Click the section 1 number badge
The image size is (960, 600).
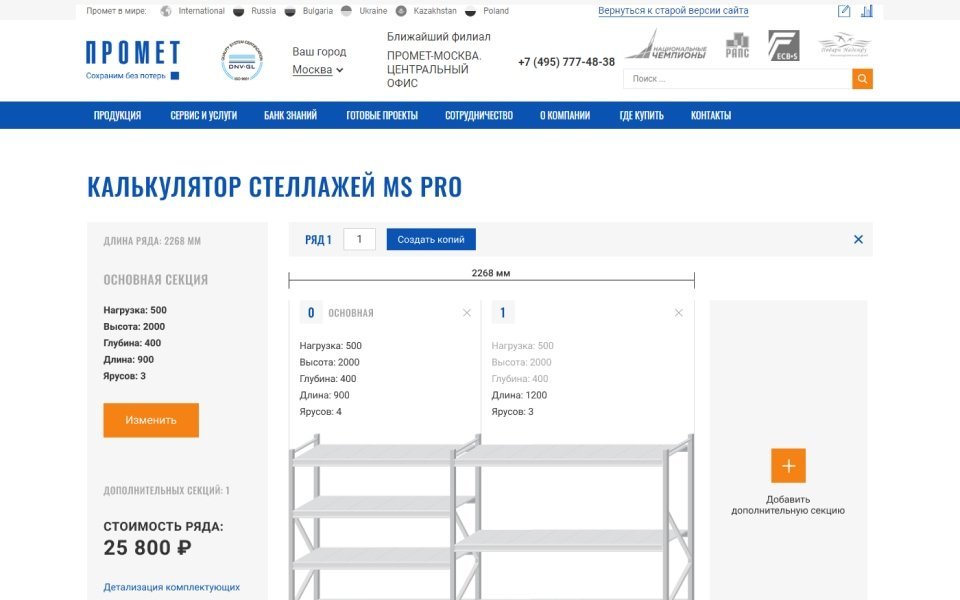[x=503, y=313]
